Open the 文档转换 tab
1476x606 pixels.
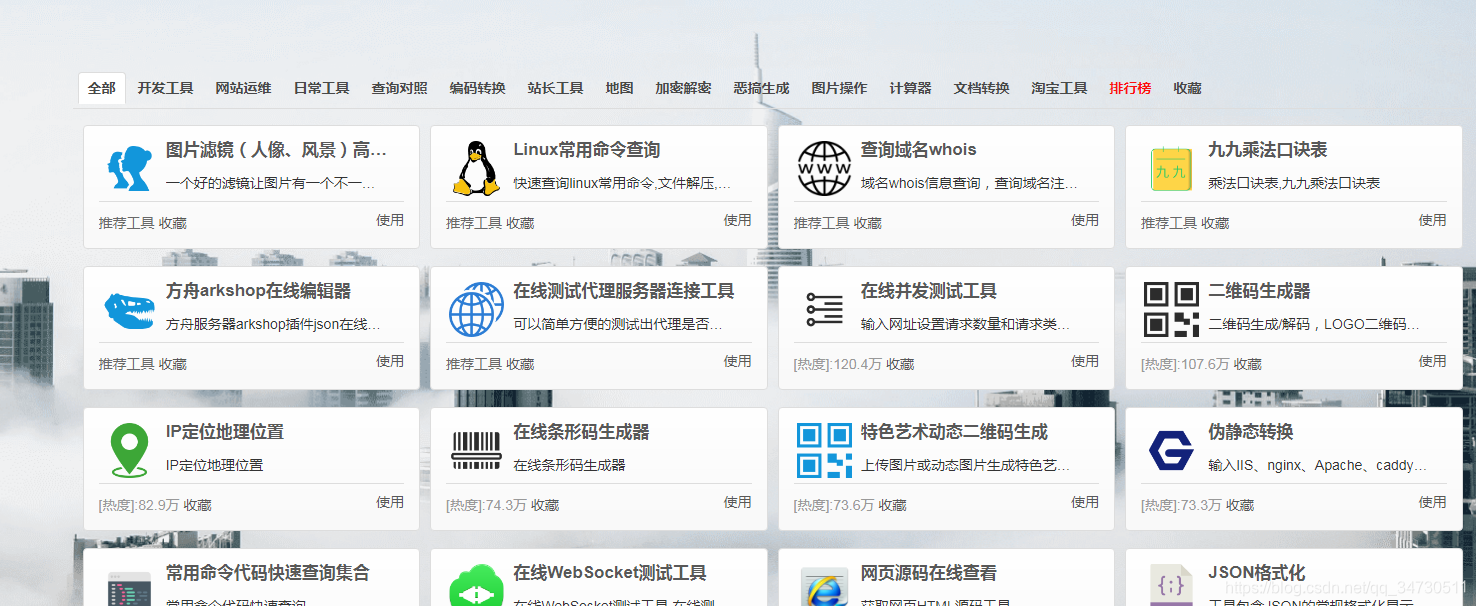(x=982, y=88)
